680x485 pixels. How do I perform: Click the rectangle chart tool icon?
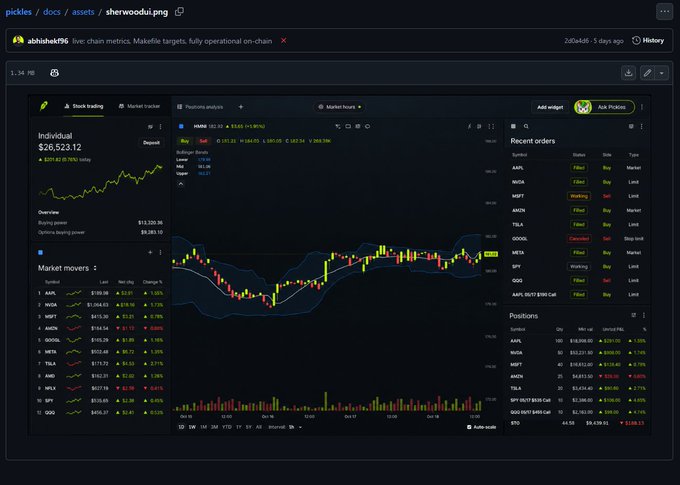pyautogui.click(x=348, y=126)
